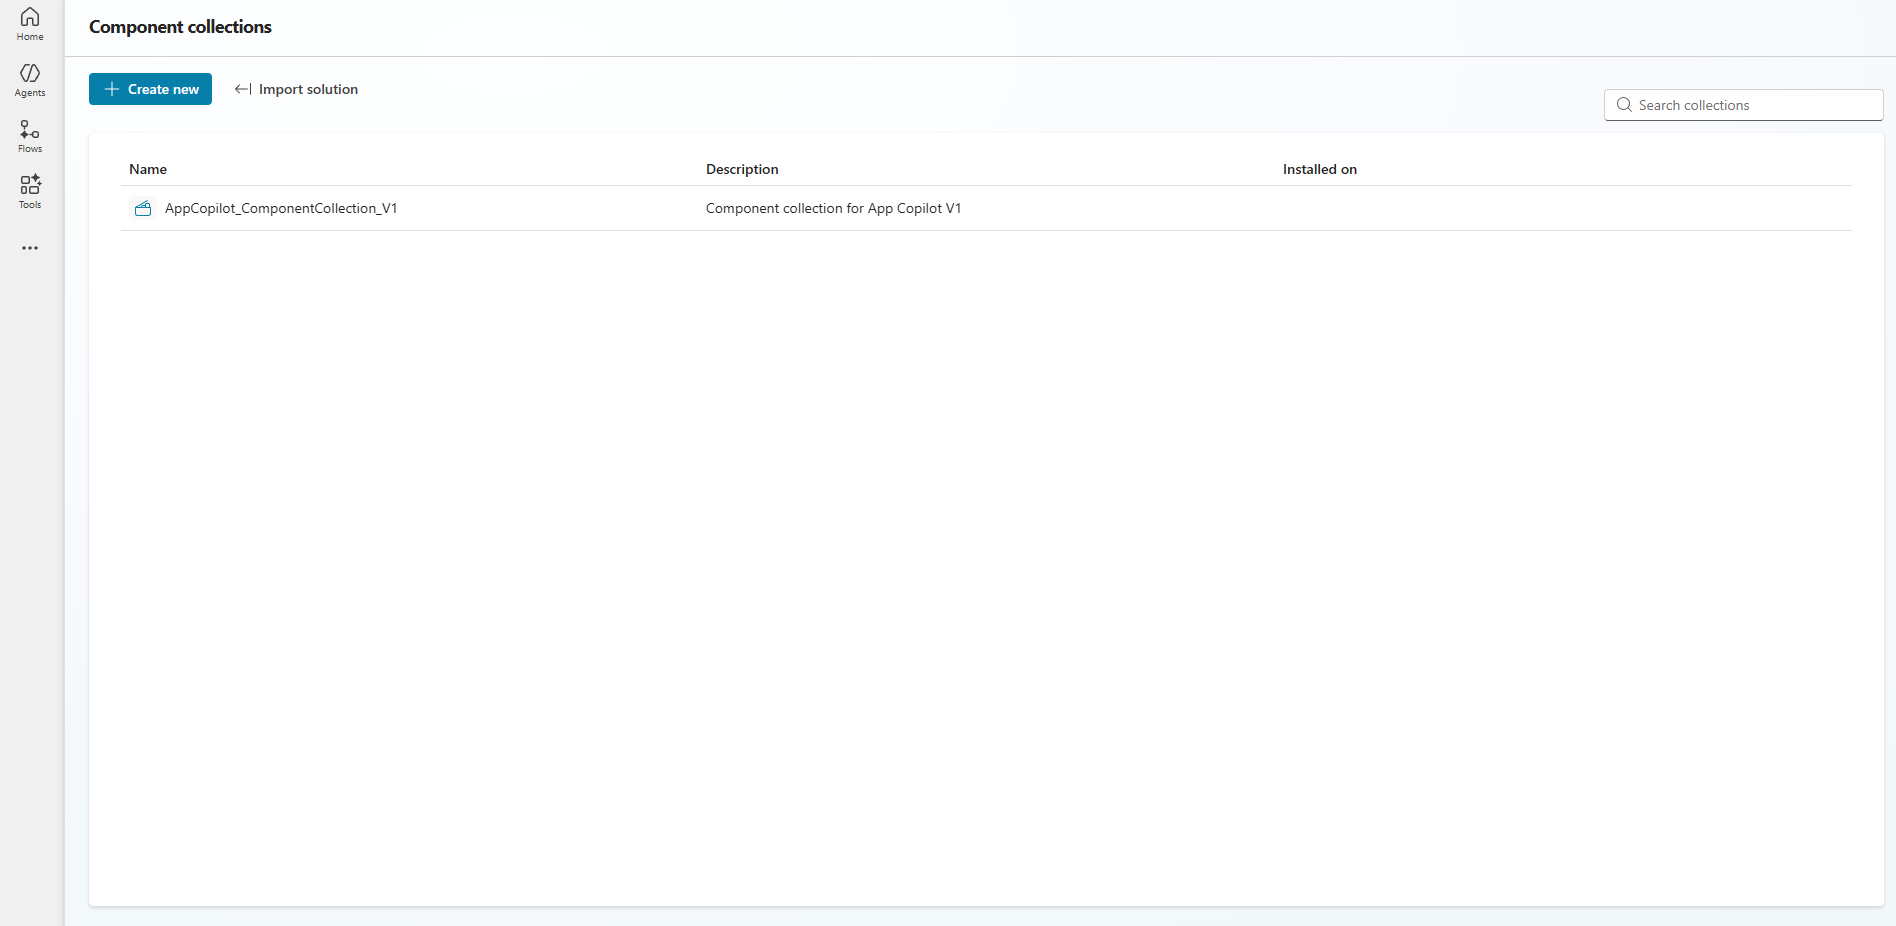Click the magnifier icon in search box
This screenshot has width=1896, height=926.
point(1624,105)
